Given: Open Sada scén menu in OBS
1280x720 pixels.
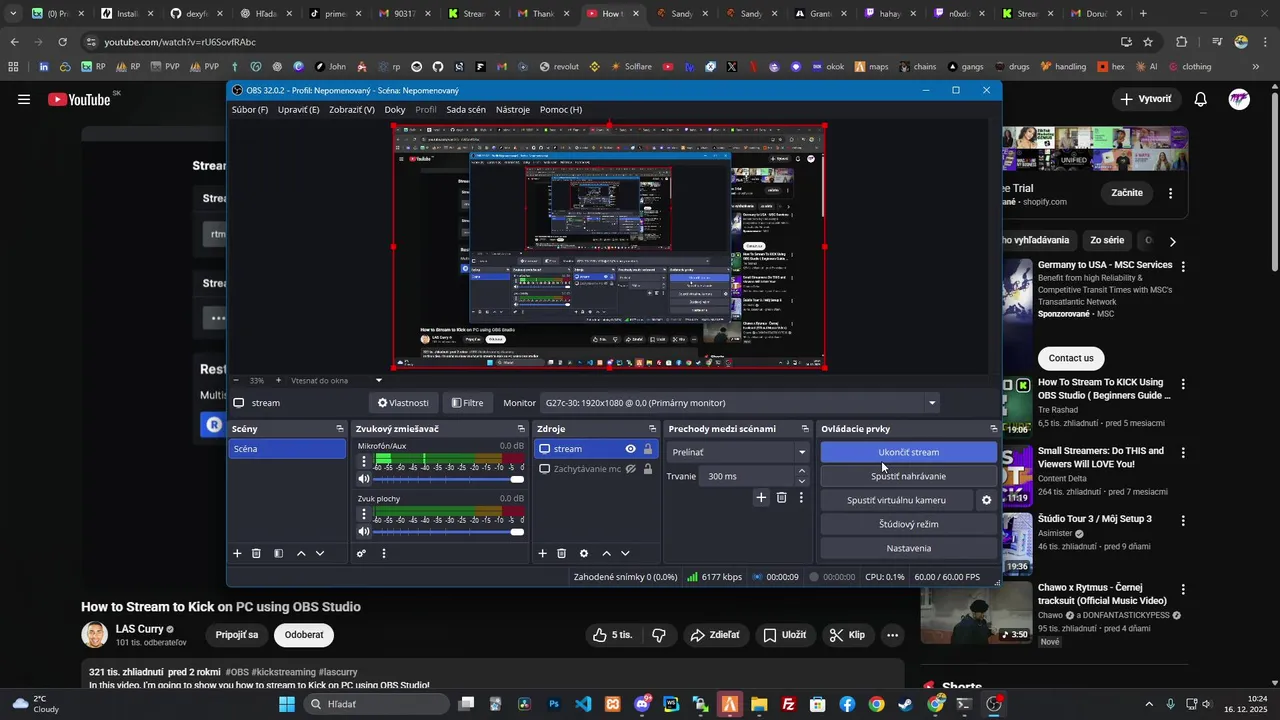Looking at the screenshot, I should (466, 110).
